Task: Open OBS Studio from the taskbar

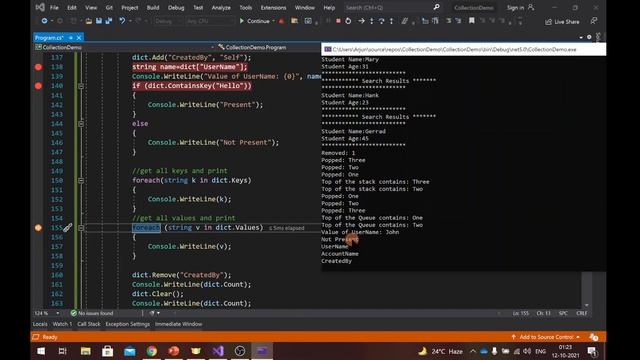Action: click(240, 351)
